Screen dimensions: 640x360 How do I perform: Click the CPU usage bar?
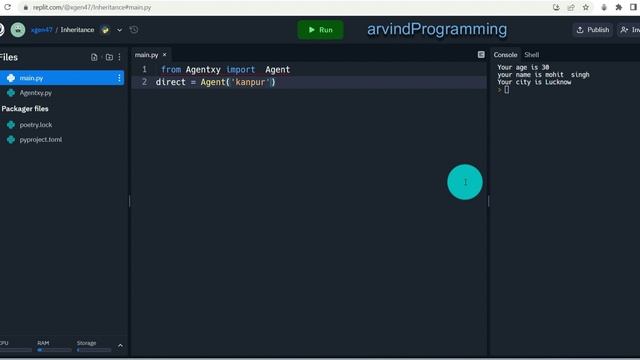16,350
